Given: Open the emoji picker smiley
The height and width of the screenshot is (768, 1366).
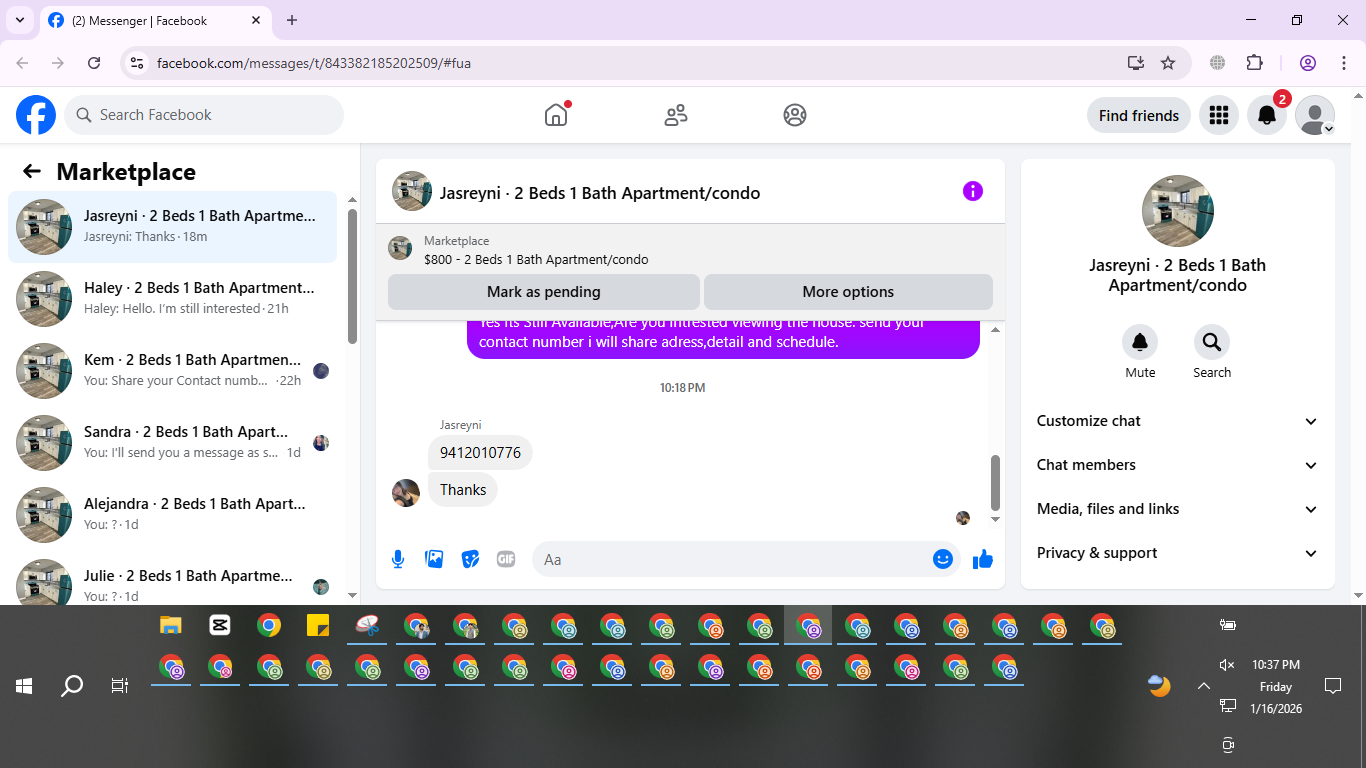Looking at the screenshot, I should tap(943, 559).
